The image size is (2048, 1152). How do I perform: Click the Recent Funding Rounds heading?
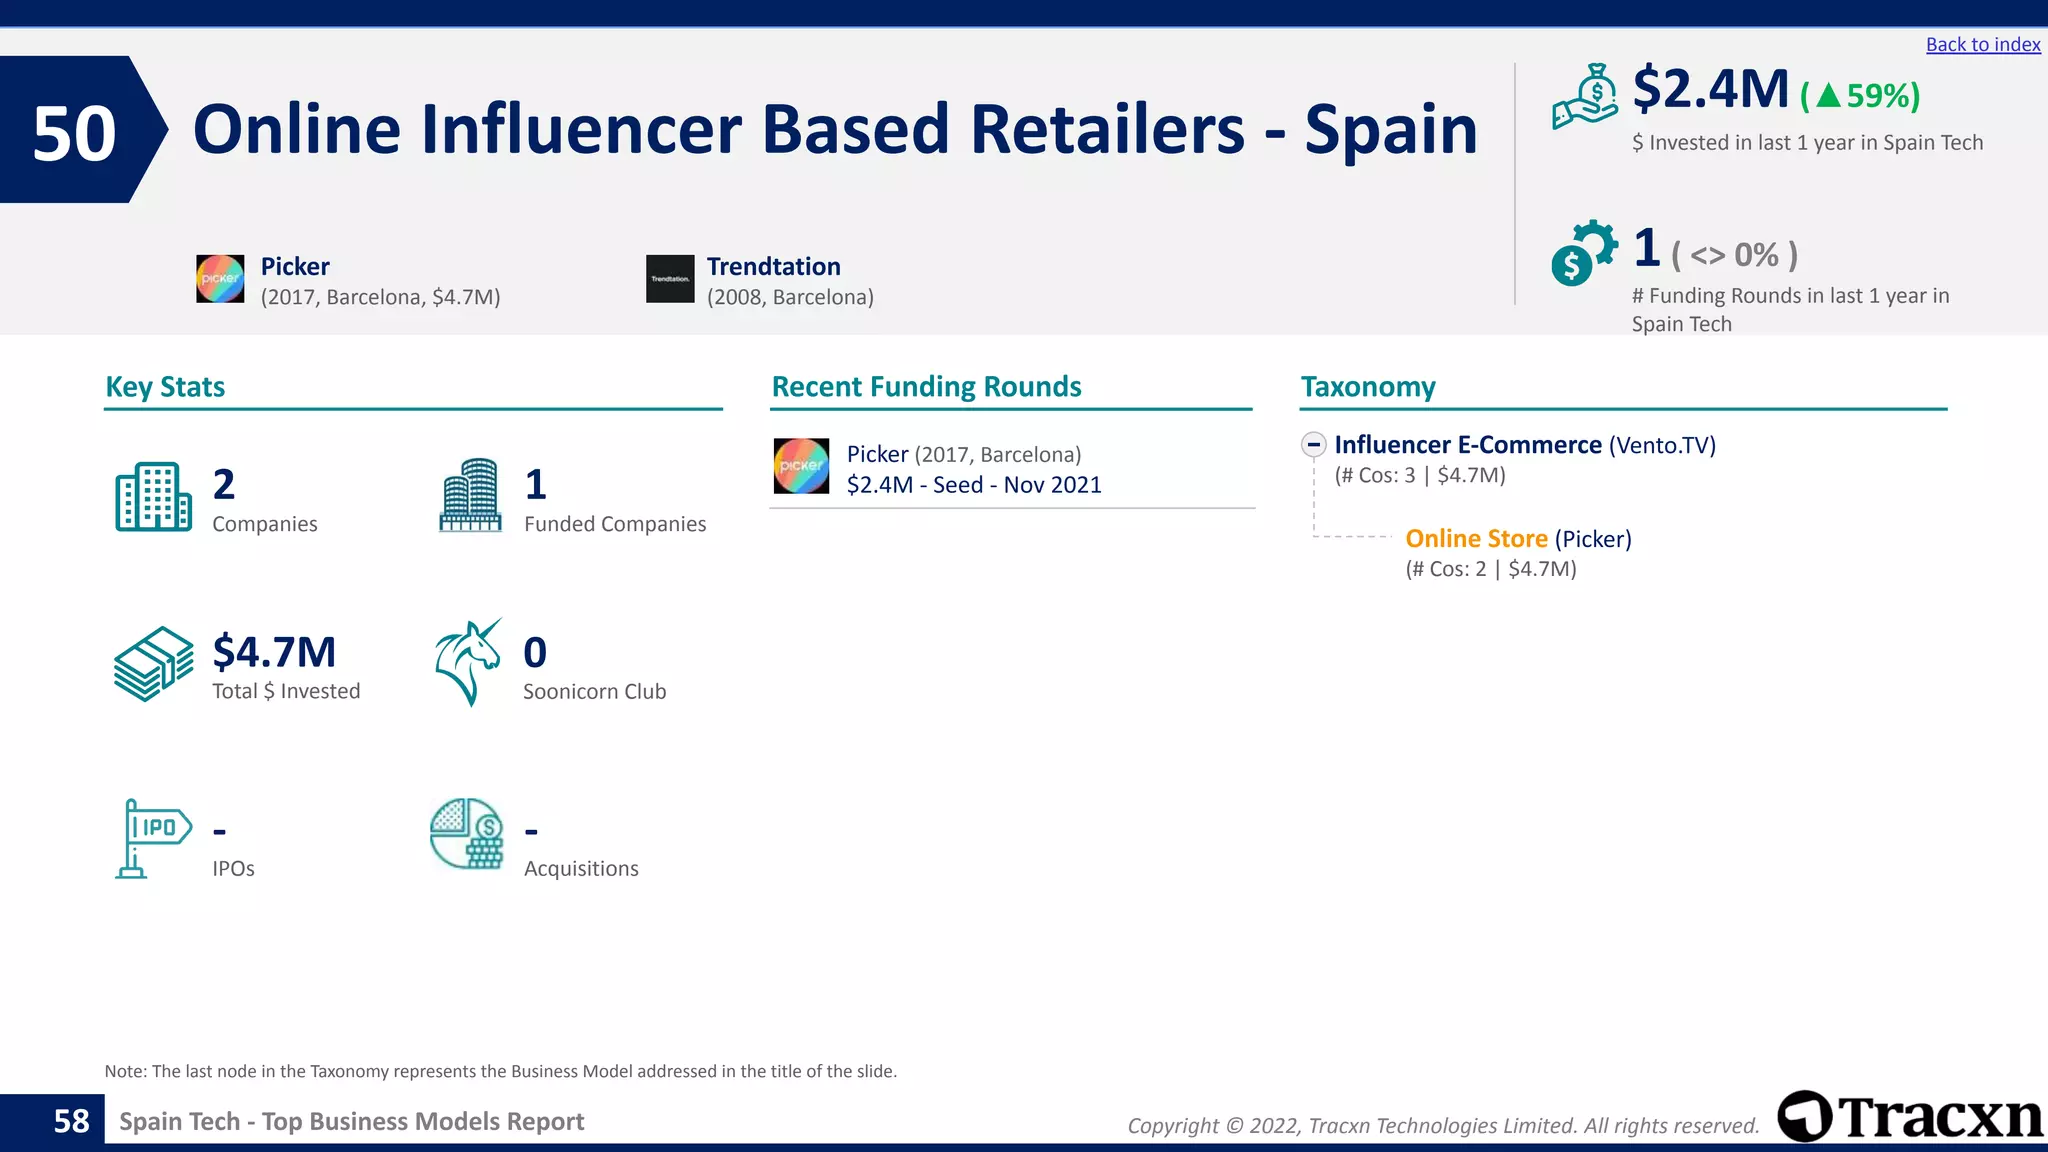(x=927, y=387)
